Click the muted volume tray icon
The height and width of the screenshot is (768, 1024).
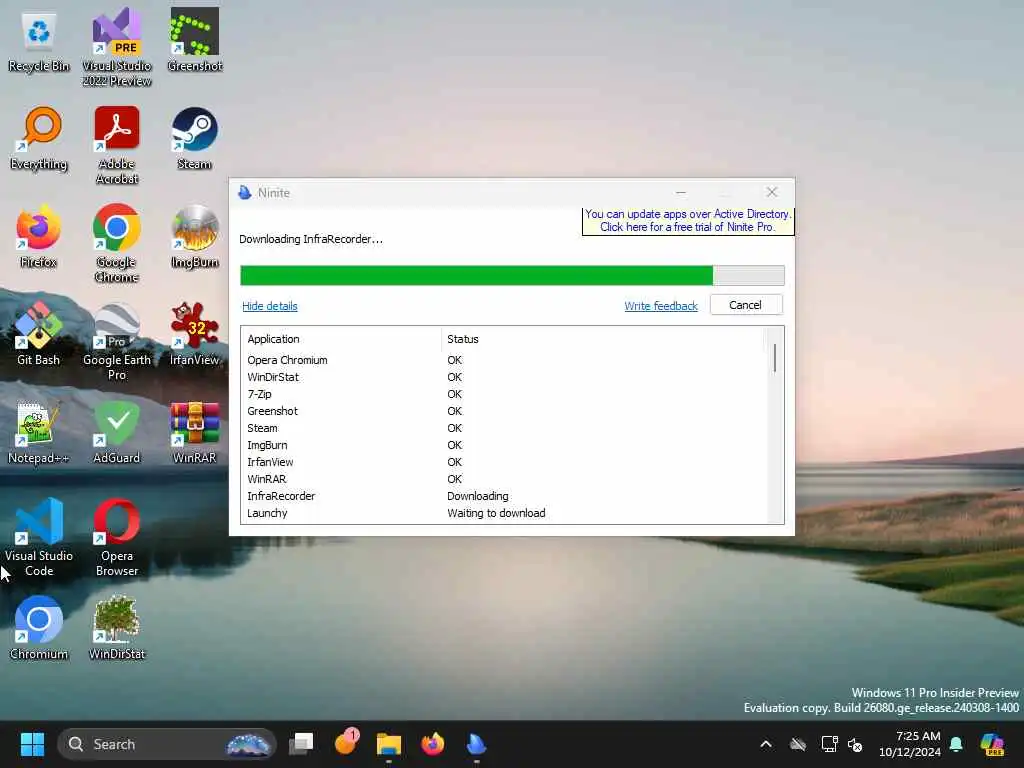point(855,744)
